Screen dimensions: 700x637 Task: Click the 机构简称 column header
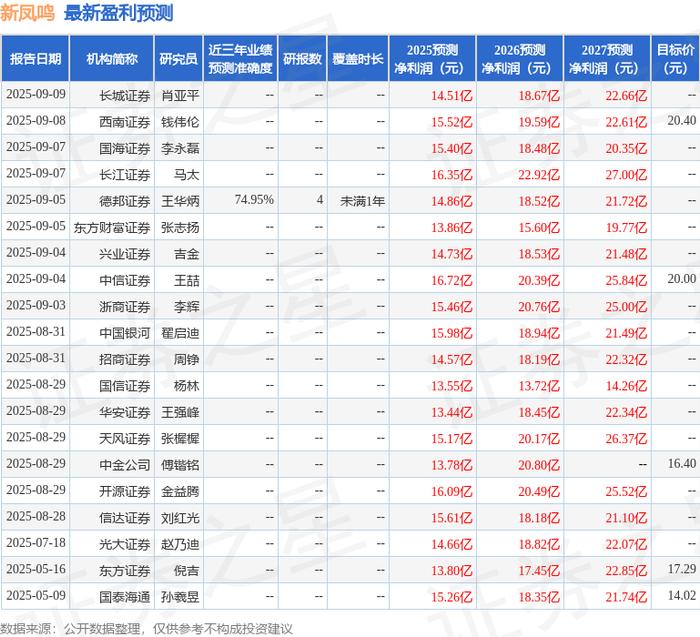click(112, 59)
